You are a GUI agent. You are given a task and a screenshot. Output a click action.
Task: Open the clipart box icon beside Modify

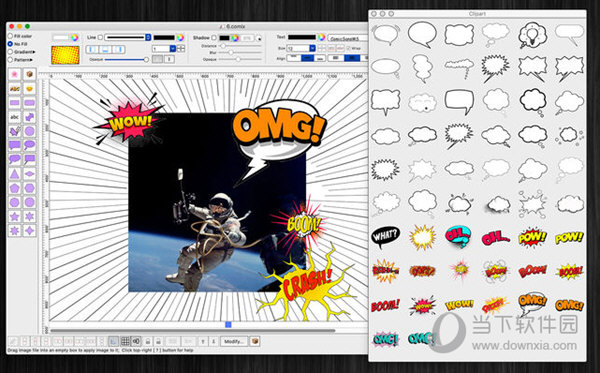(x=254, y=341)
